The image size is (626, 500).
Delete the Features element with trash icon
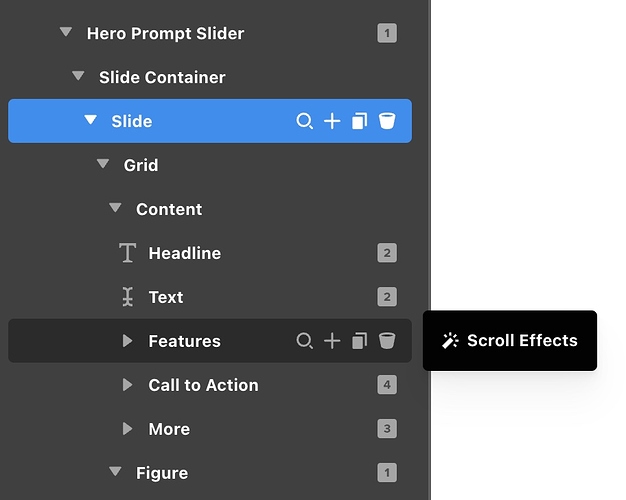click(x=387, y=341)
